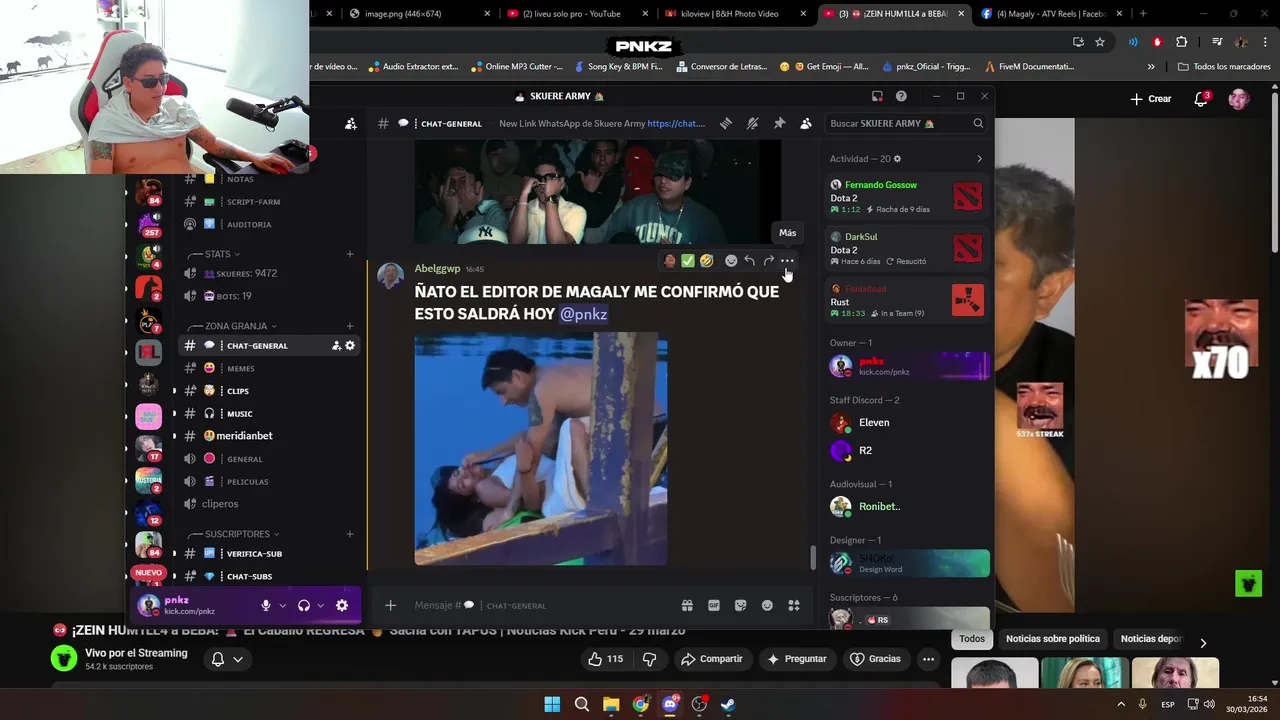This screenshot has height=720, width=1280.
Task: Mute microphone in pnkz user panel
Action: click(266, 605)
